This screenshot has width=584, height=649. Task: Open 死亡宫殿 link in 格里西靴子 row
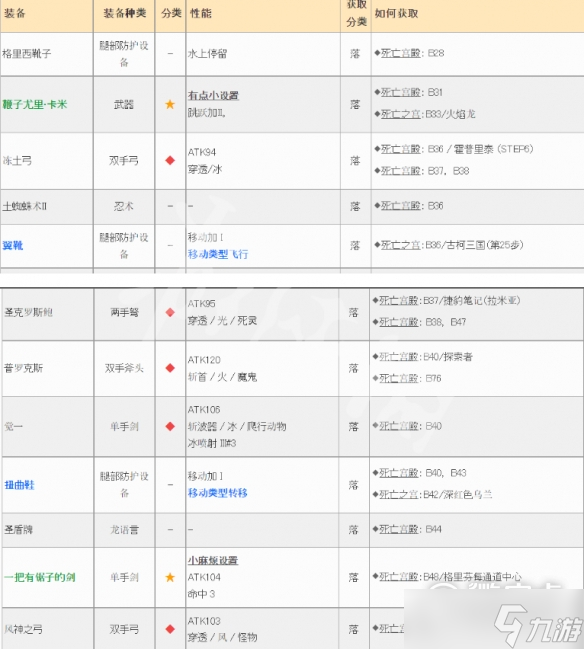point(401,53)
